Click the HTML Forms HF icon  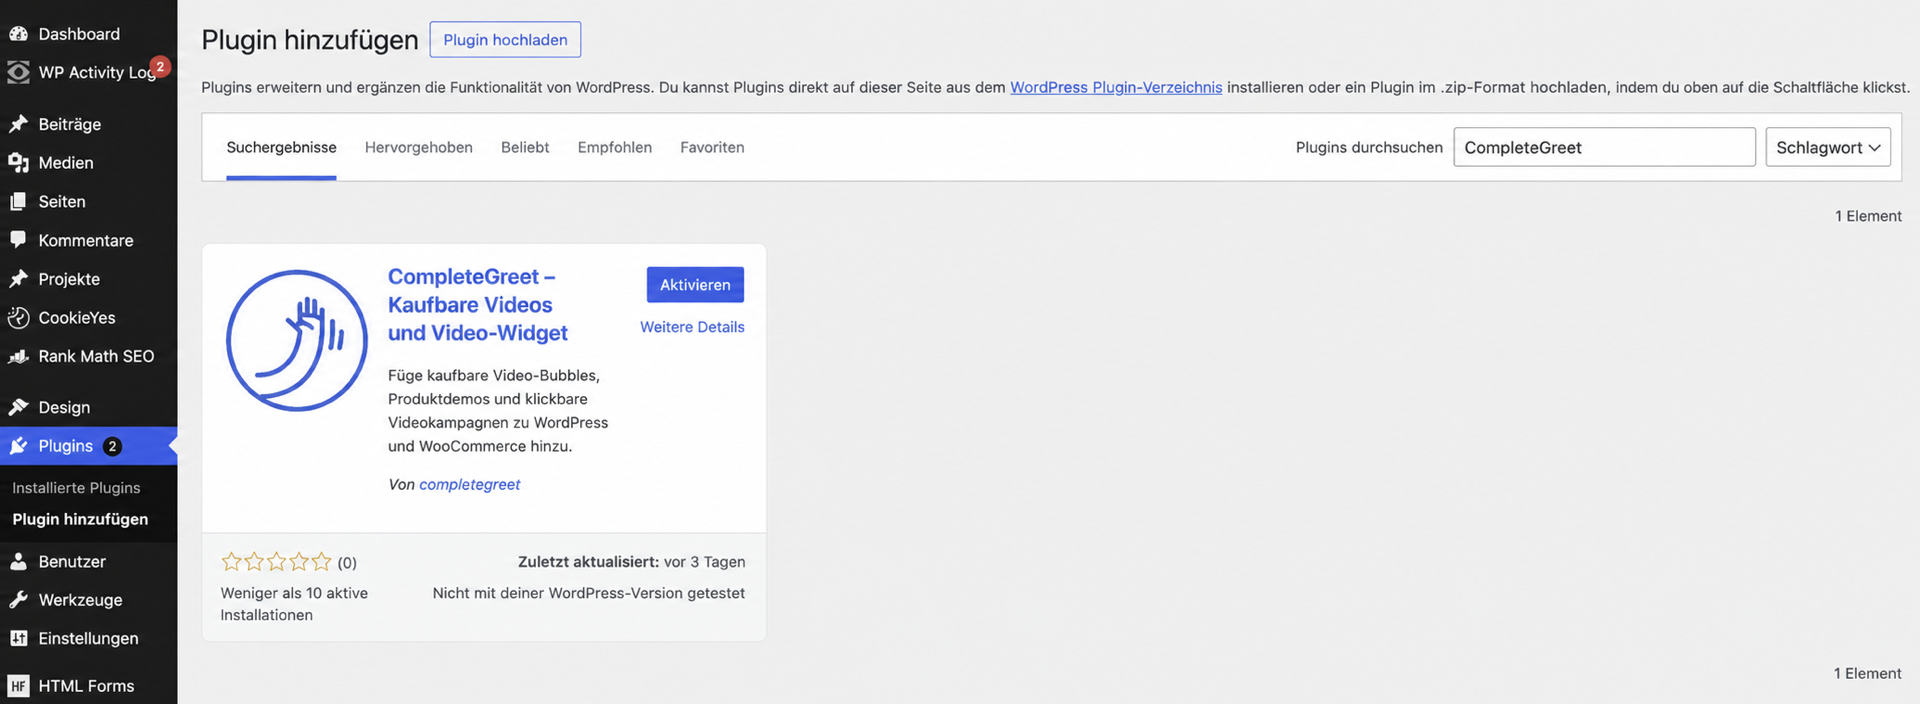coord(18,686)
